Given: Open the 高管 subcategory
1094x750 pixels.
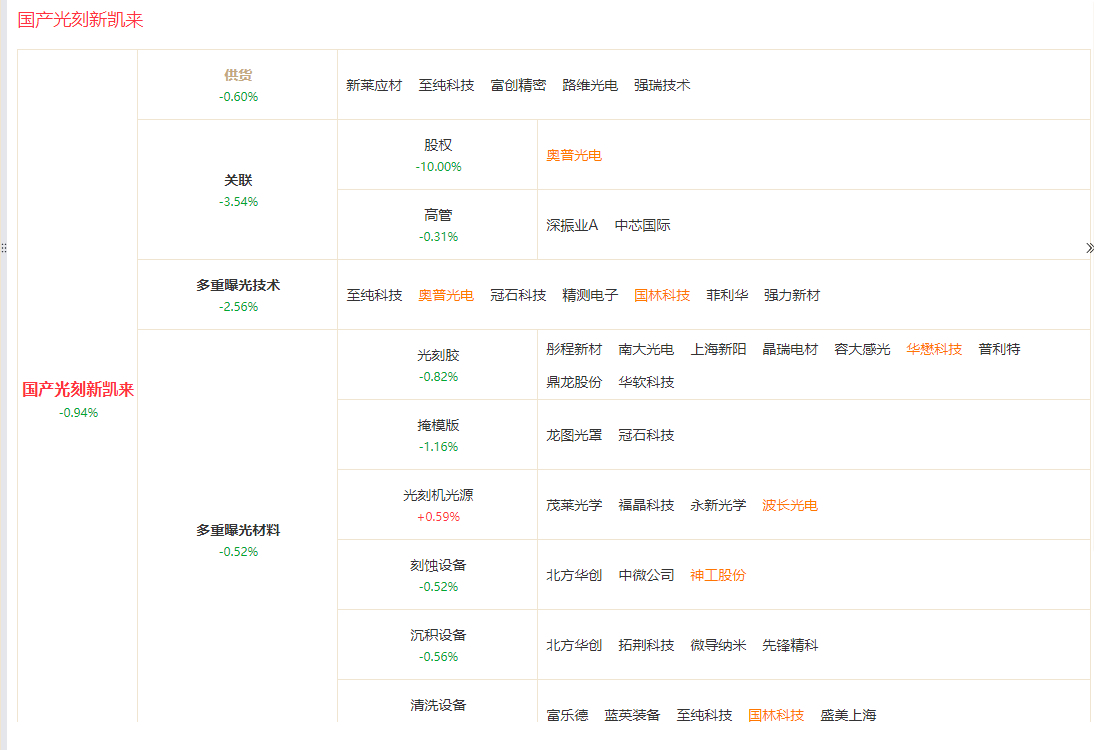Looking at the screenshot, I should tap(438, 215).
